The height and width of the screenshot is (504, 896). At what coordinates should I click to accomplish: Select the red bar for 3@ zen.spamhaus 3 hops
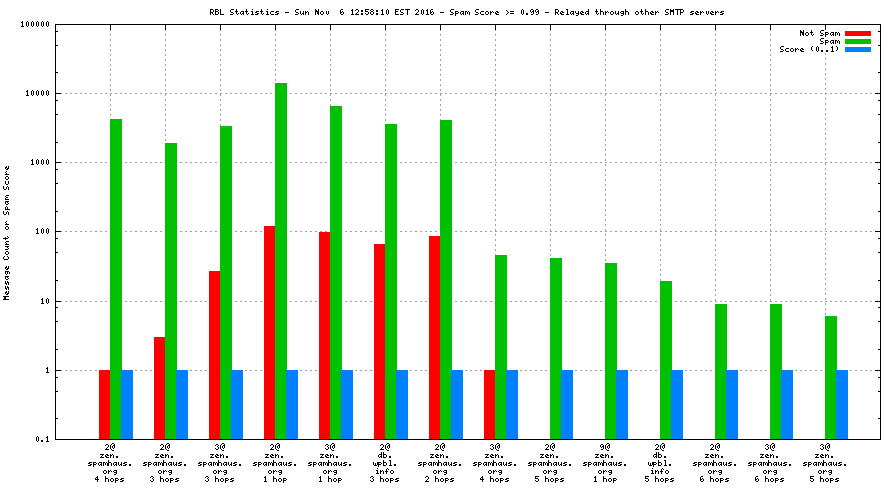click(215, 354)
